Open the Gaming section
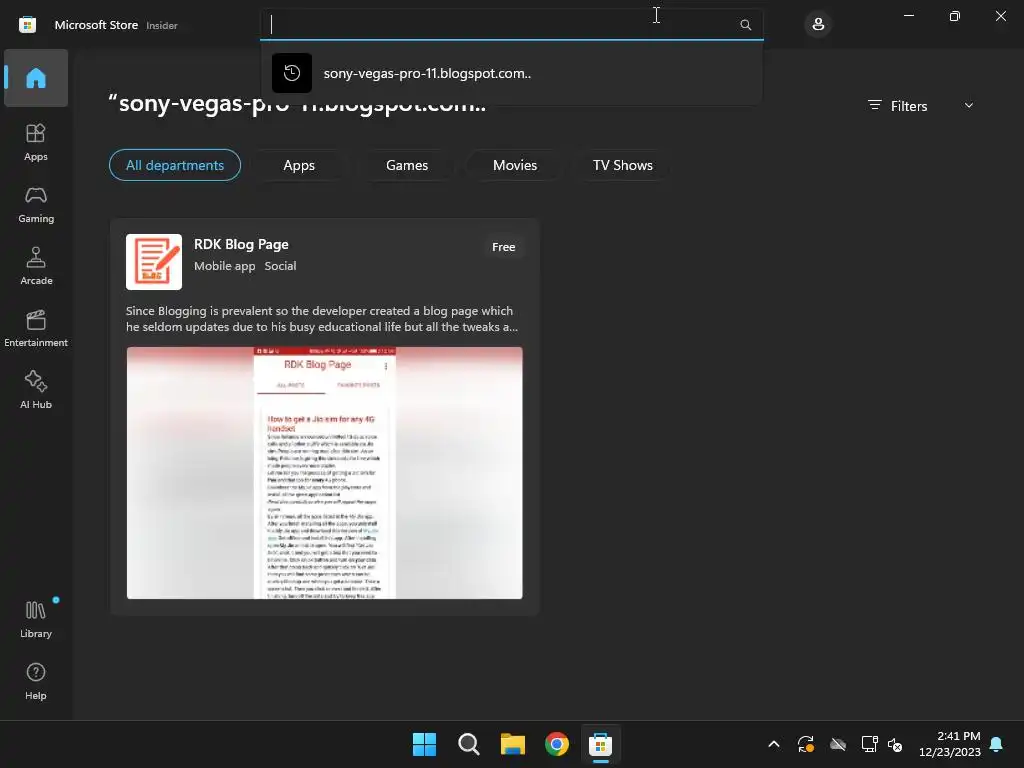The height and width of the screenshot is (768, 1024). click(x=36, y=204)
